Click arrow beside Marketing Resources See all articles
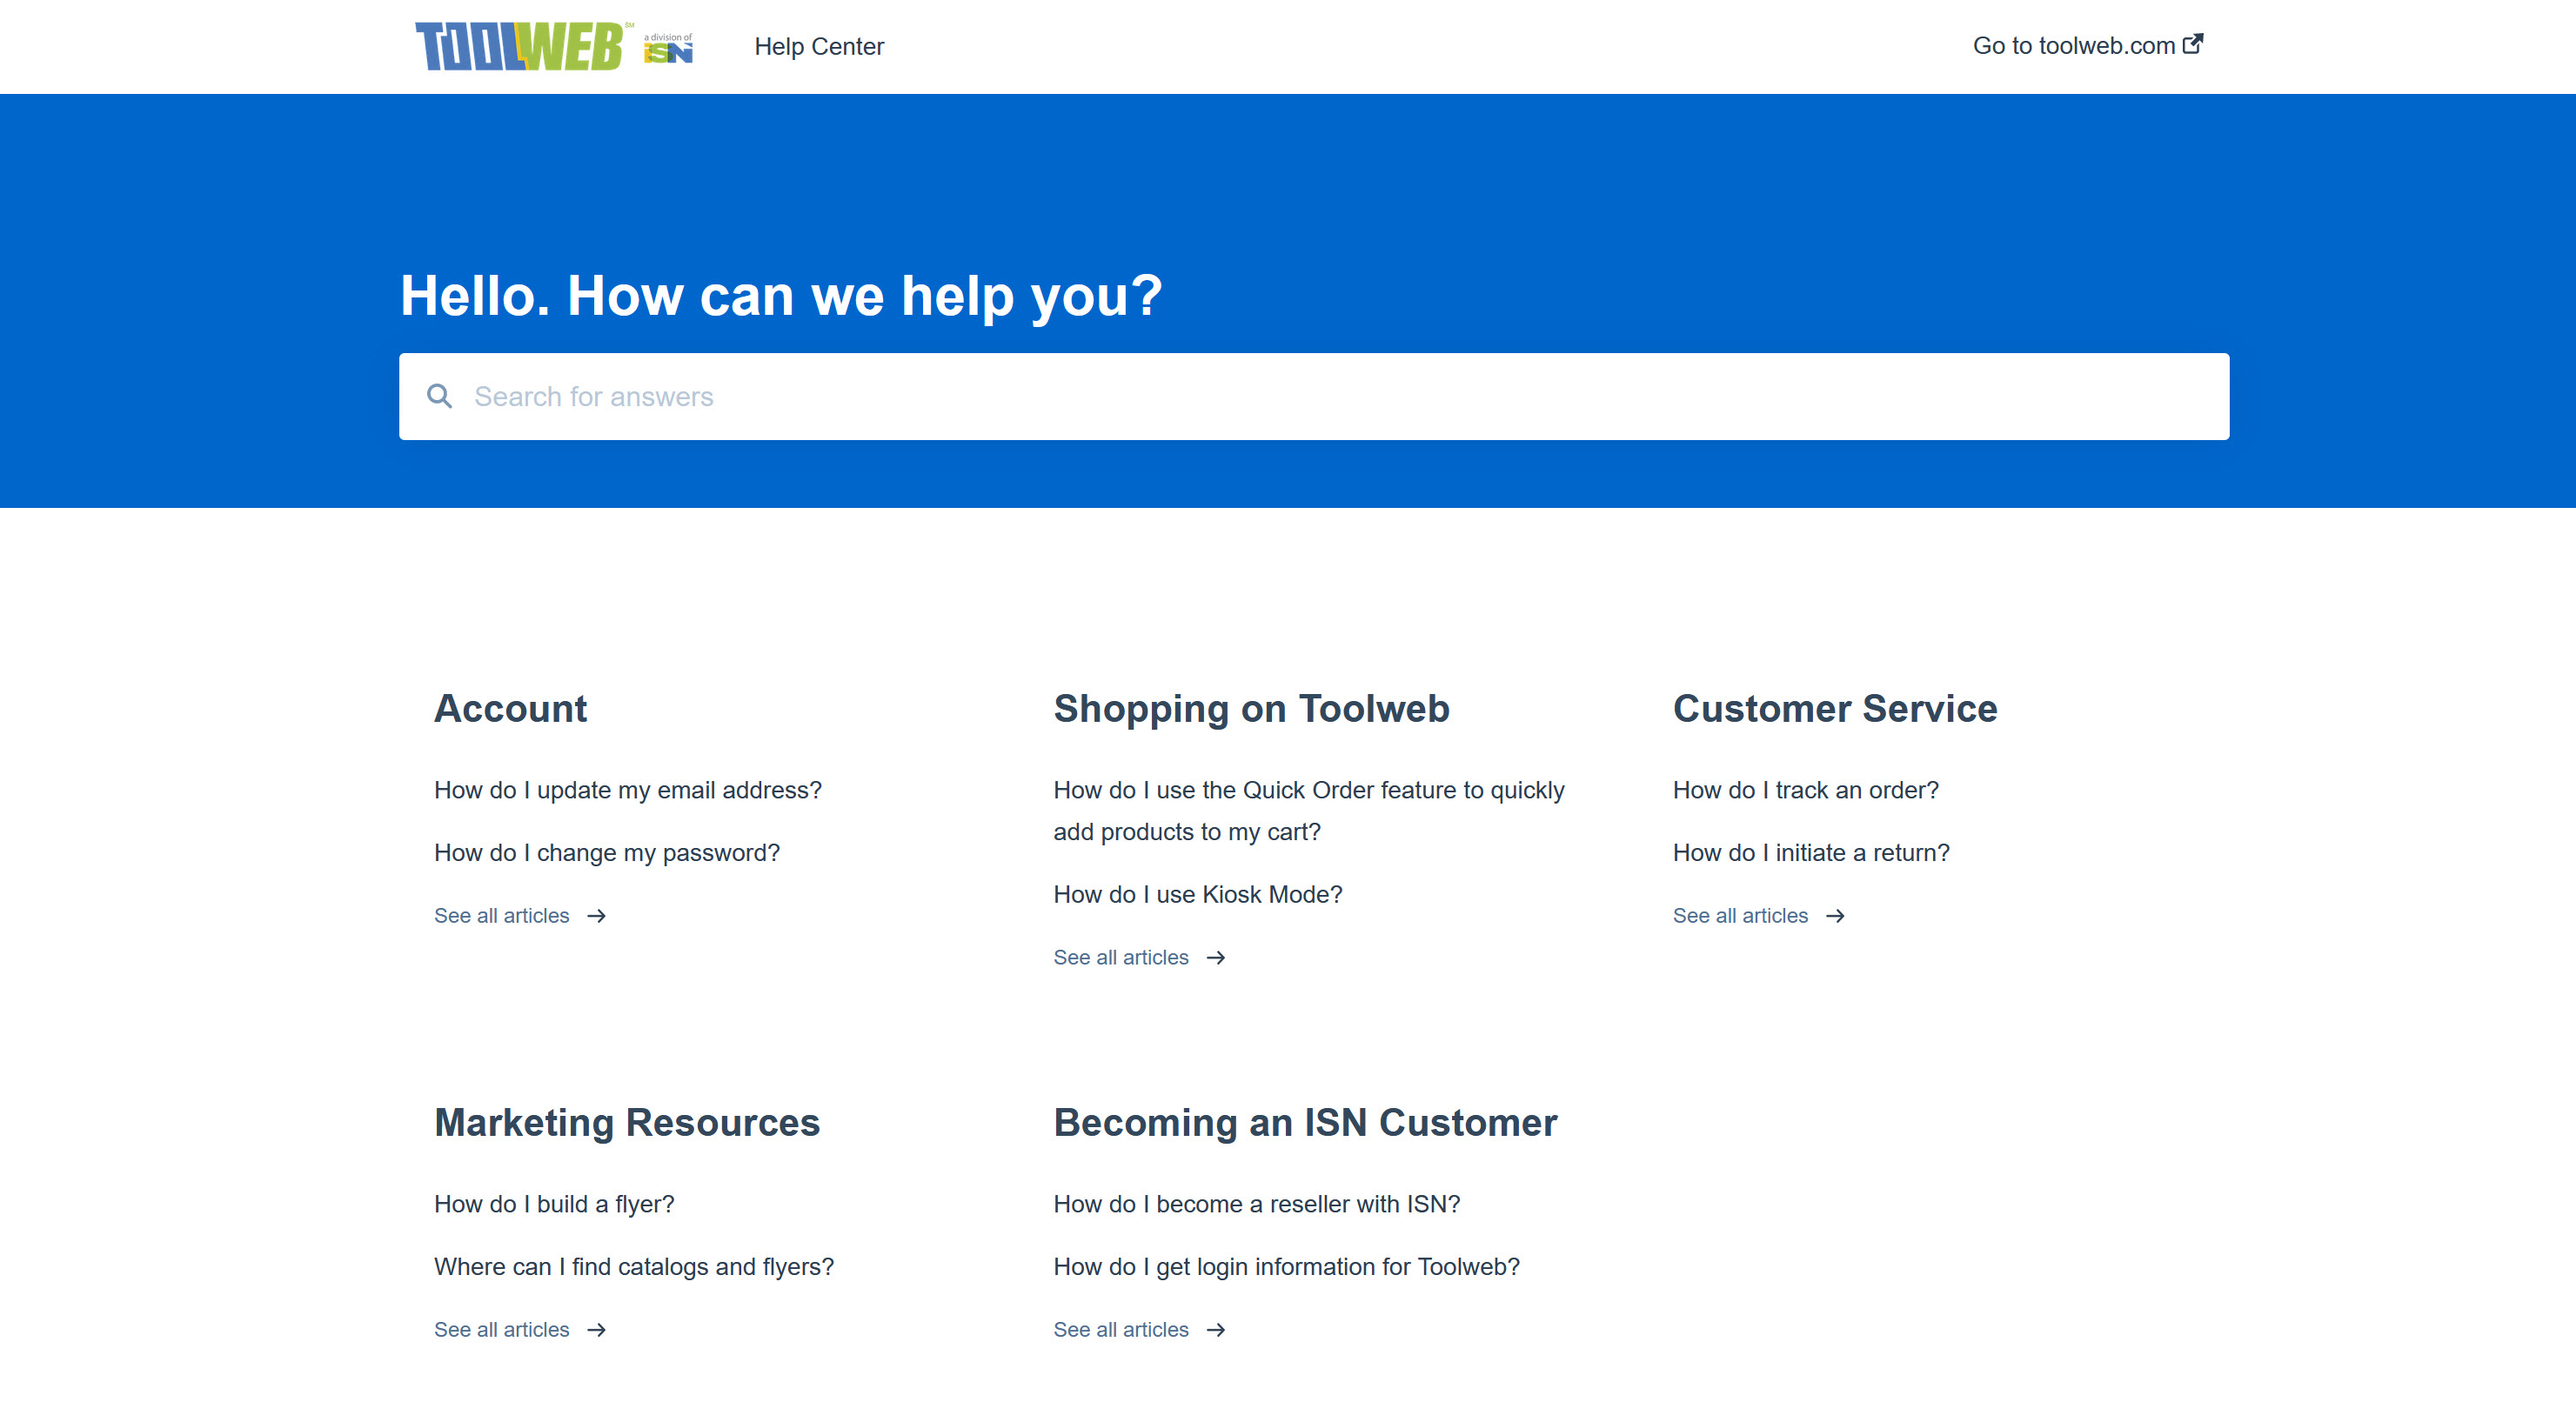The image size is (2576, 1402). (x=597, y=1330)
